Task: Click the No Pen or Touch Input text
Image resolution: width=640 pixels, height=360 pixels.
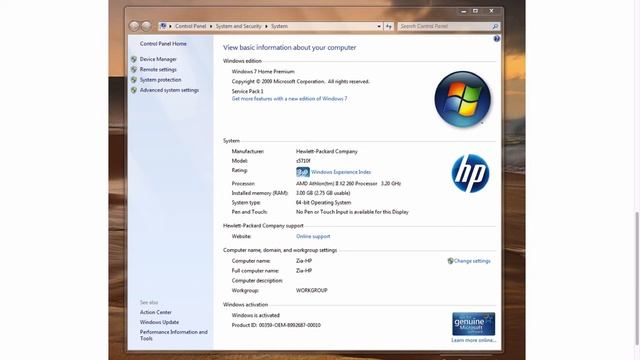Action: [x=352, y=212]
